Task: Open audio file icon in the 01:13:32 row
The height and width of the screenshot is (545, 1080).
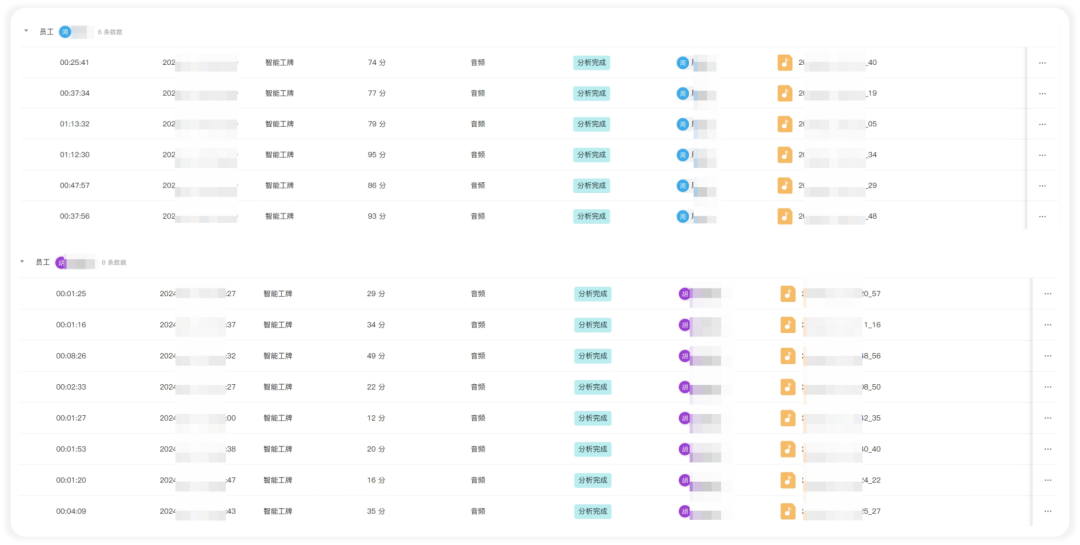Action: (785, 124)
